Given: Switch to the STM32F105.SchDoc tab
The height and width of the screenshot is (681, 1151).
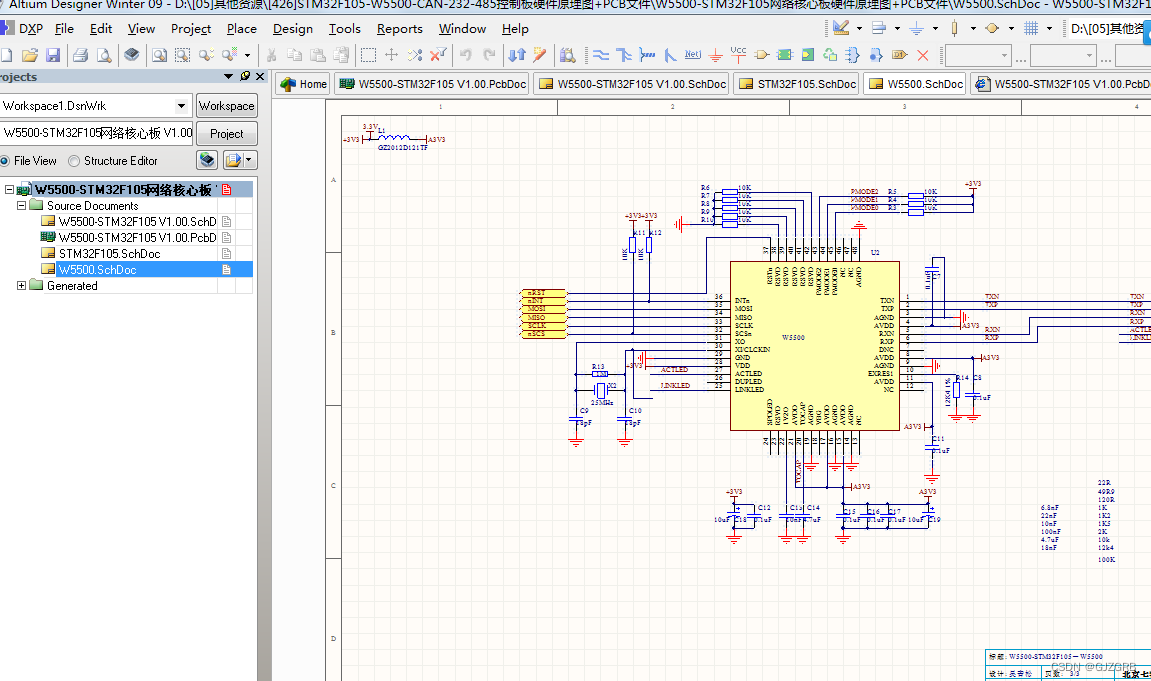Looking at the screenshot, I should [796, 84].
